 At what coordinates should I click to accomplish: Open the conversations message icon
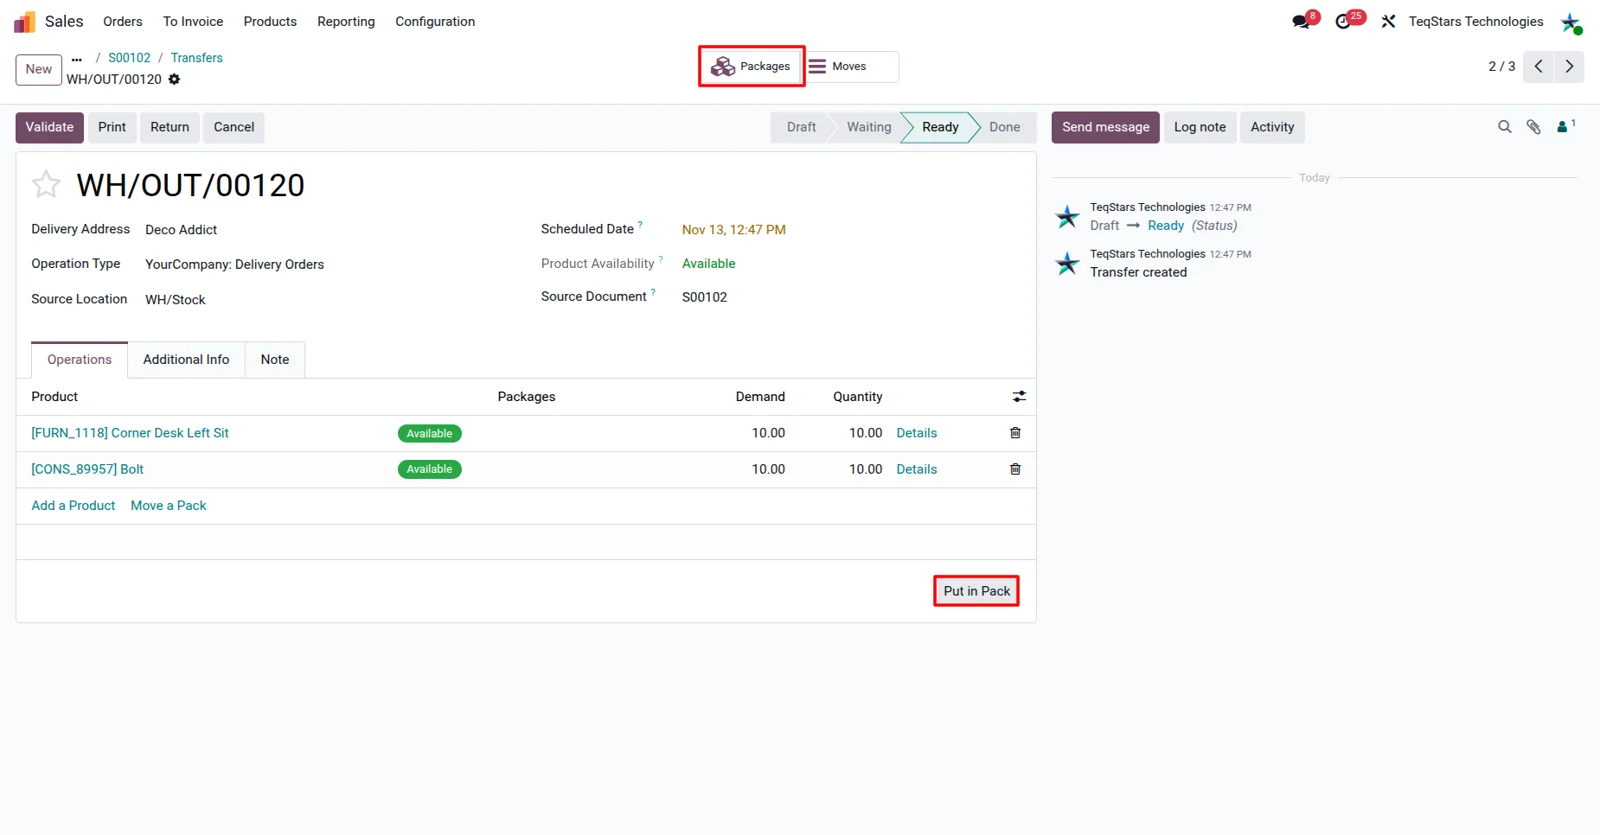pos(1300,21)
